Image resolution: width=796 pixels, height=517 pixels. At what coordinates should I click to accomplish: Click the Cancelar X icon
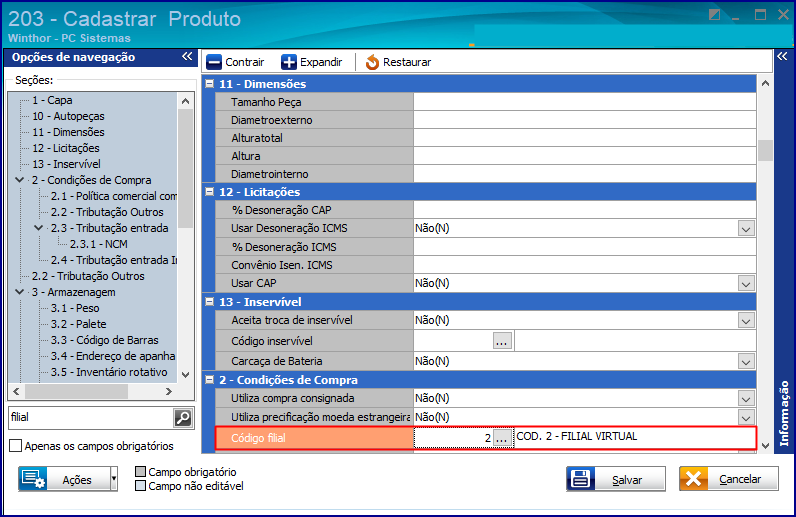click(693, 479)
